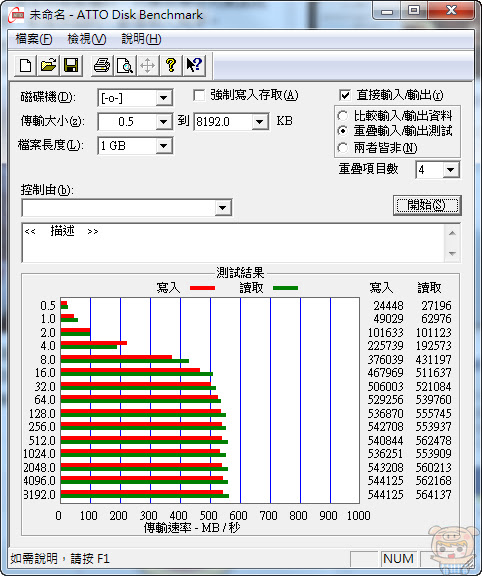Expand the 磁碟機 drive dropdown
This screenshot has width=482, height=576.
click(163, 98)
